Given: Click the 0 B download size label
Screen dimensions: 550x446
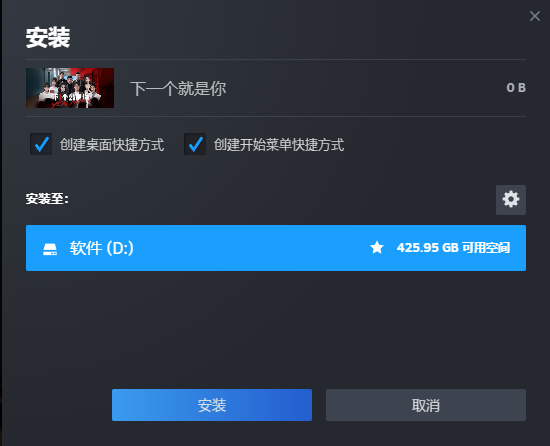Looking at the screenshot, I should click(x=516, y=88).
